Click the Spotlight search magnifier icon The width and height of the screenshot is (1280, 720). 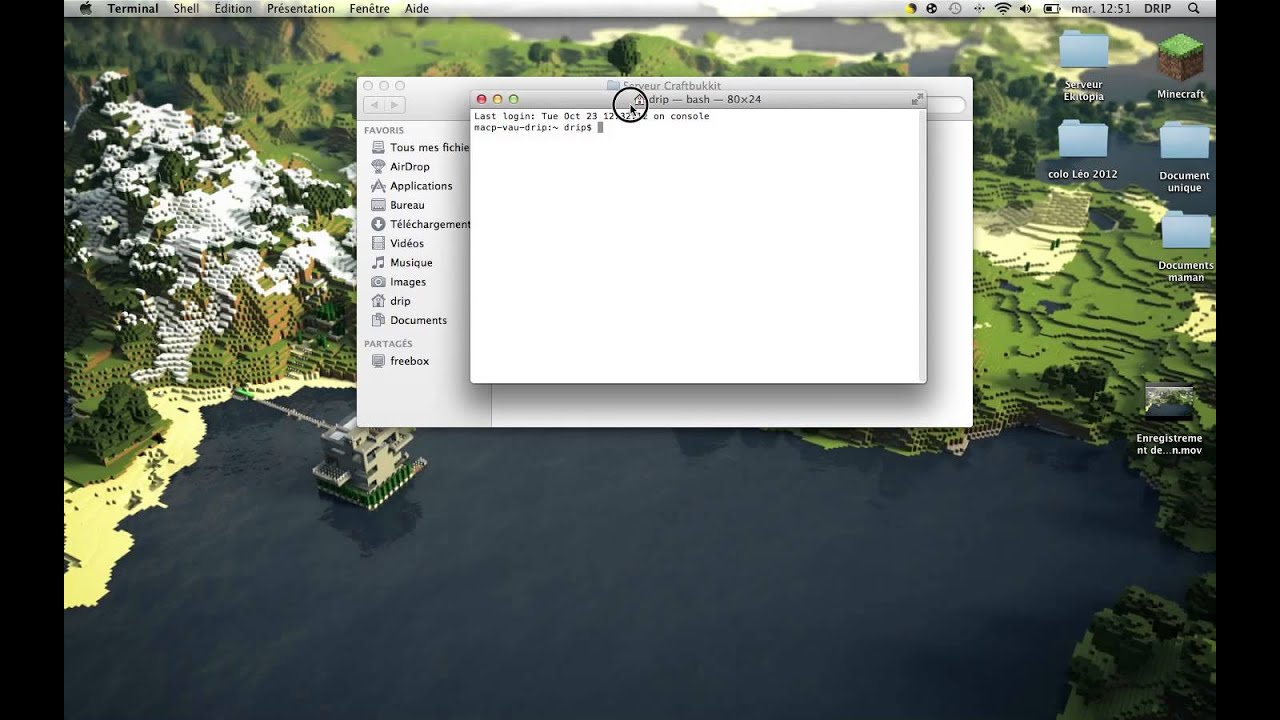pos(1193,8)
